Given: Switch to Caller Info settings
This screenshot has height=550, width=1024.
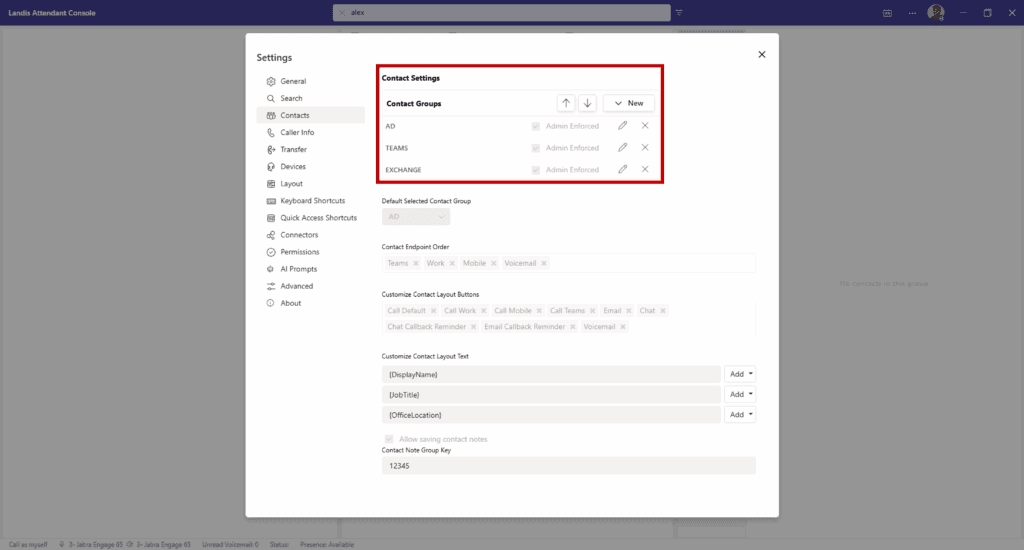Looking at the screenshot, I should tap(297, 132).
